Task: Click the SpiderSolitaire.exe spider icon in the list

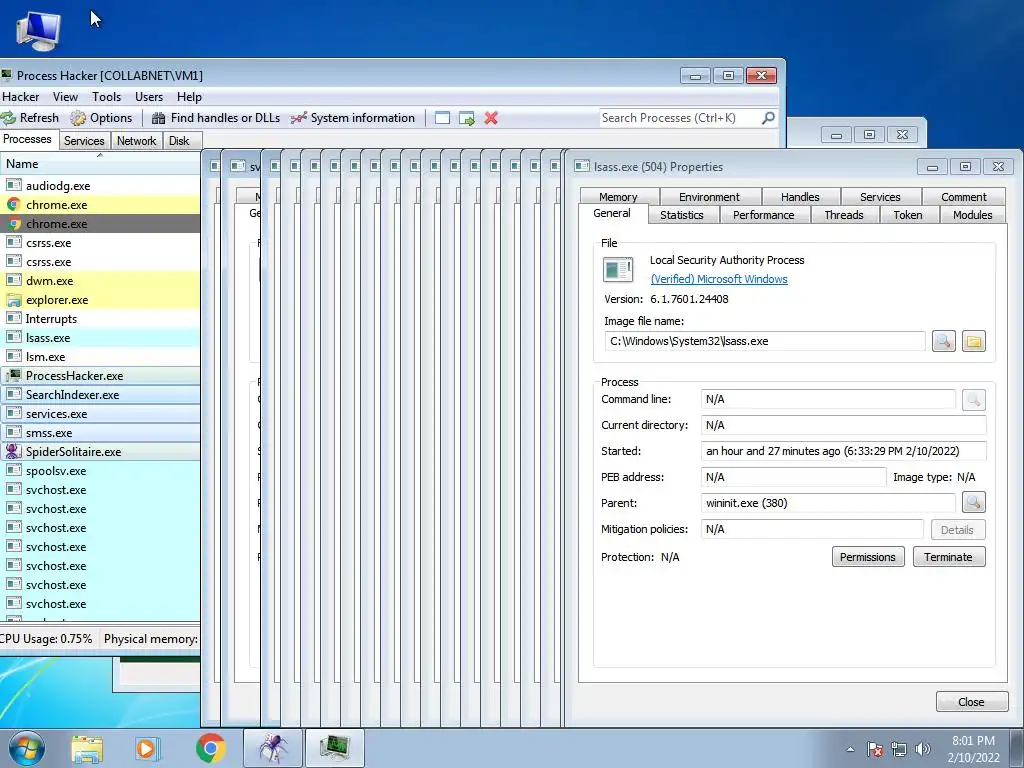Action: pos(13,451)
